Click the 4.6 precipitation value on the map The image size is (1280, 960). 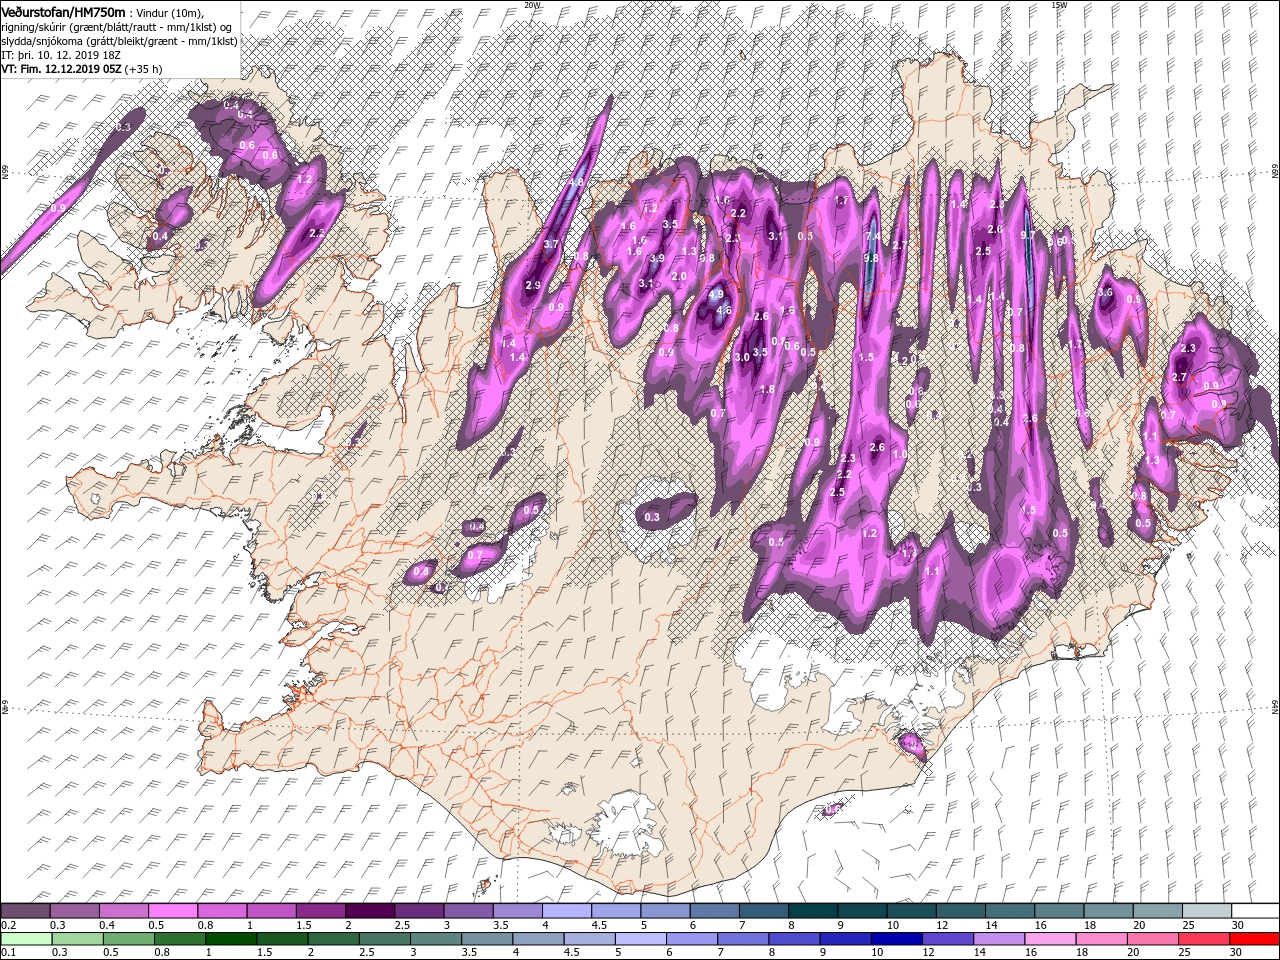(724, 310)
